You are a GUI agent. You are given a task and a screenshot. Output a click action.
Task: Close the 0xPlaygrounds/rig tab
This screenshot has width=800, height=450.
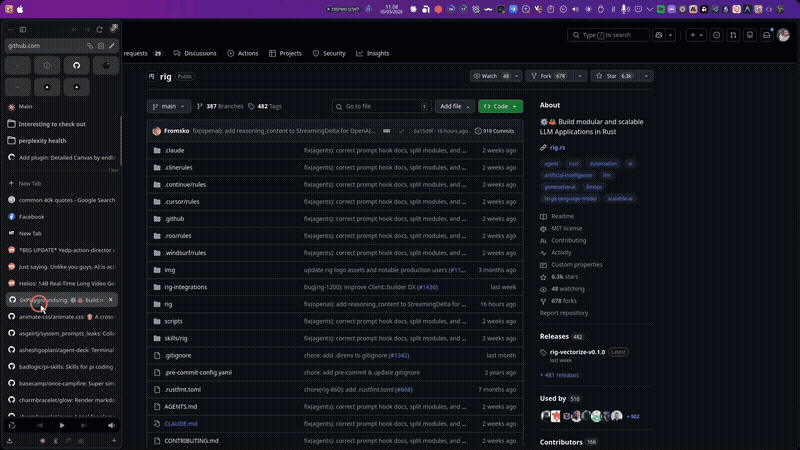pos(111,299)
